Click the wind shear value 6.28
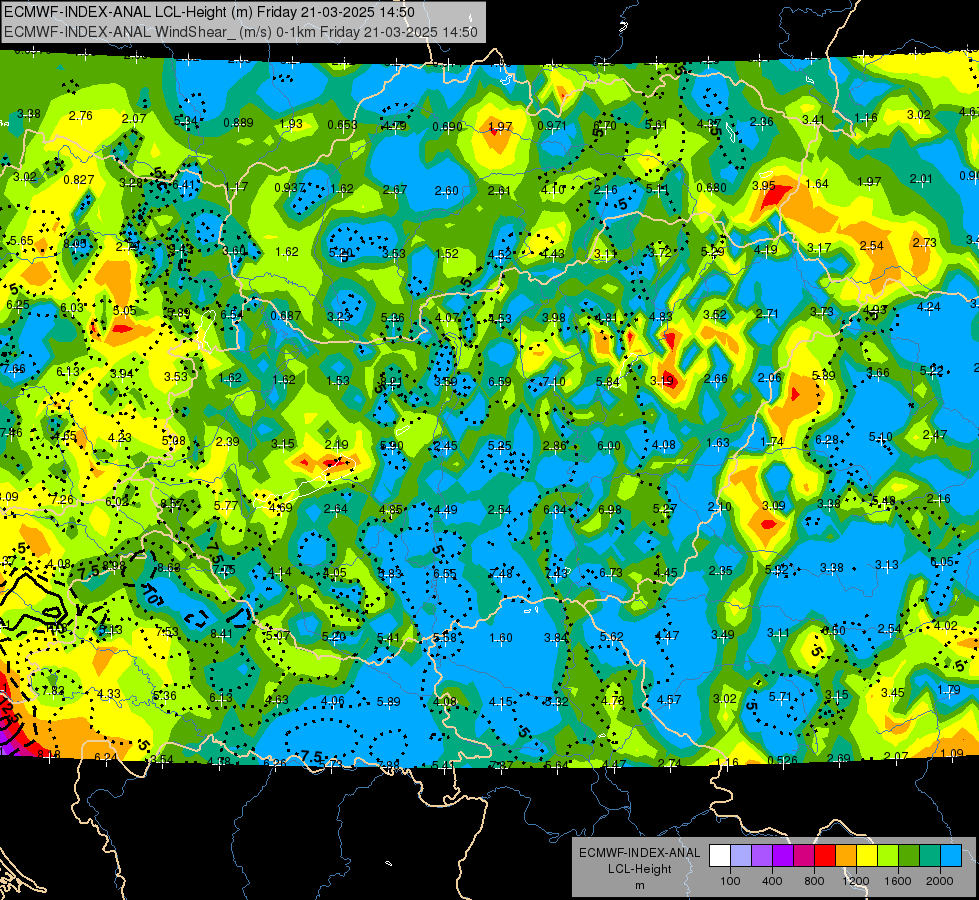The image size is (979, 900). pos(827,440)
